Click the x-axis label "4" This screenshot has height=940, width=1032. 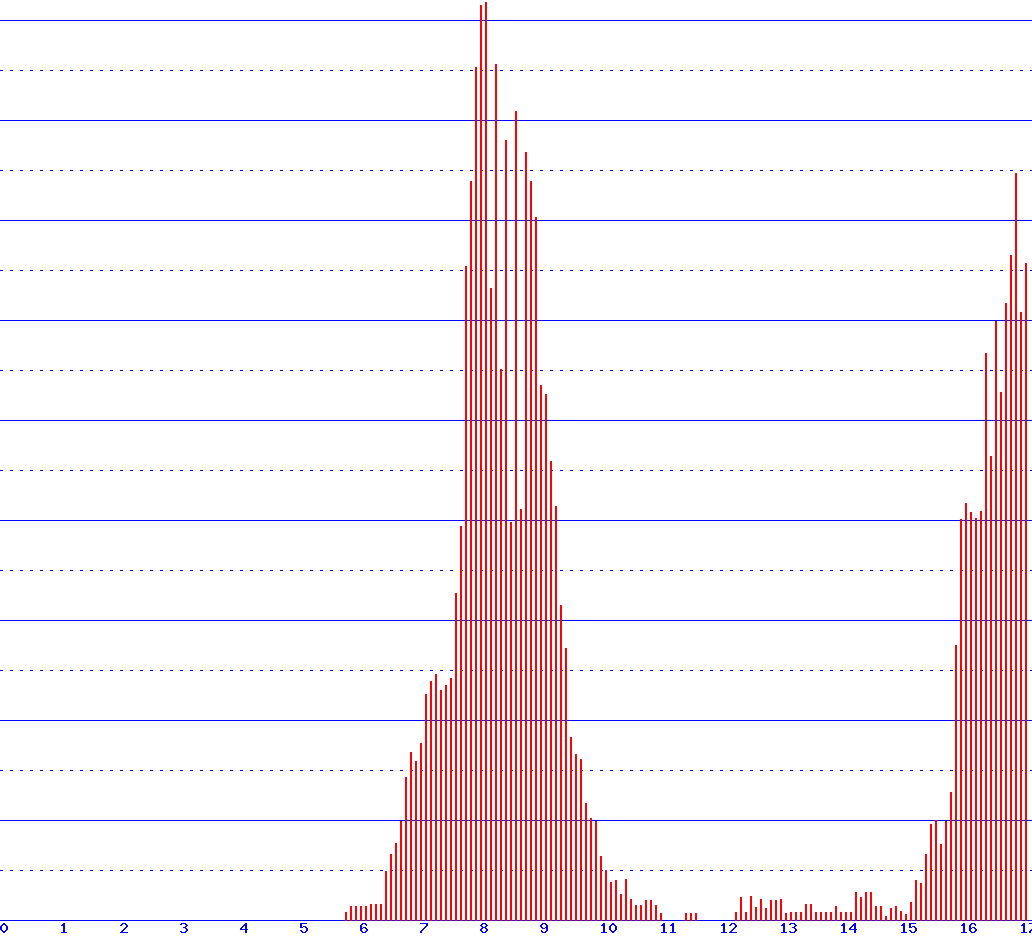pos(244,929)
